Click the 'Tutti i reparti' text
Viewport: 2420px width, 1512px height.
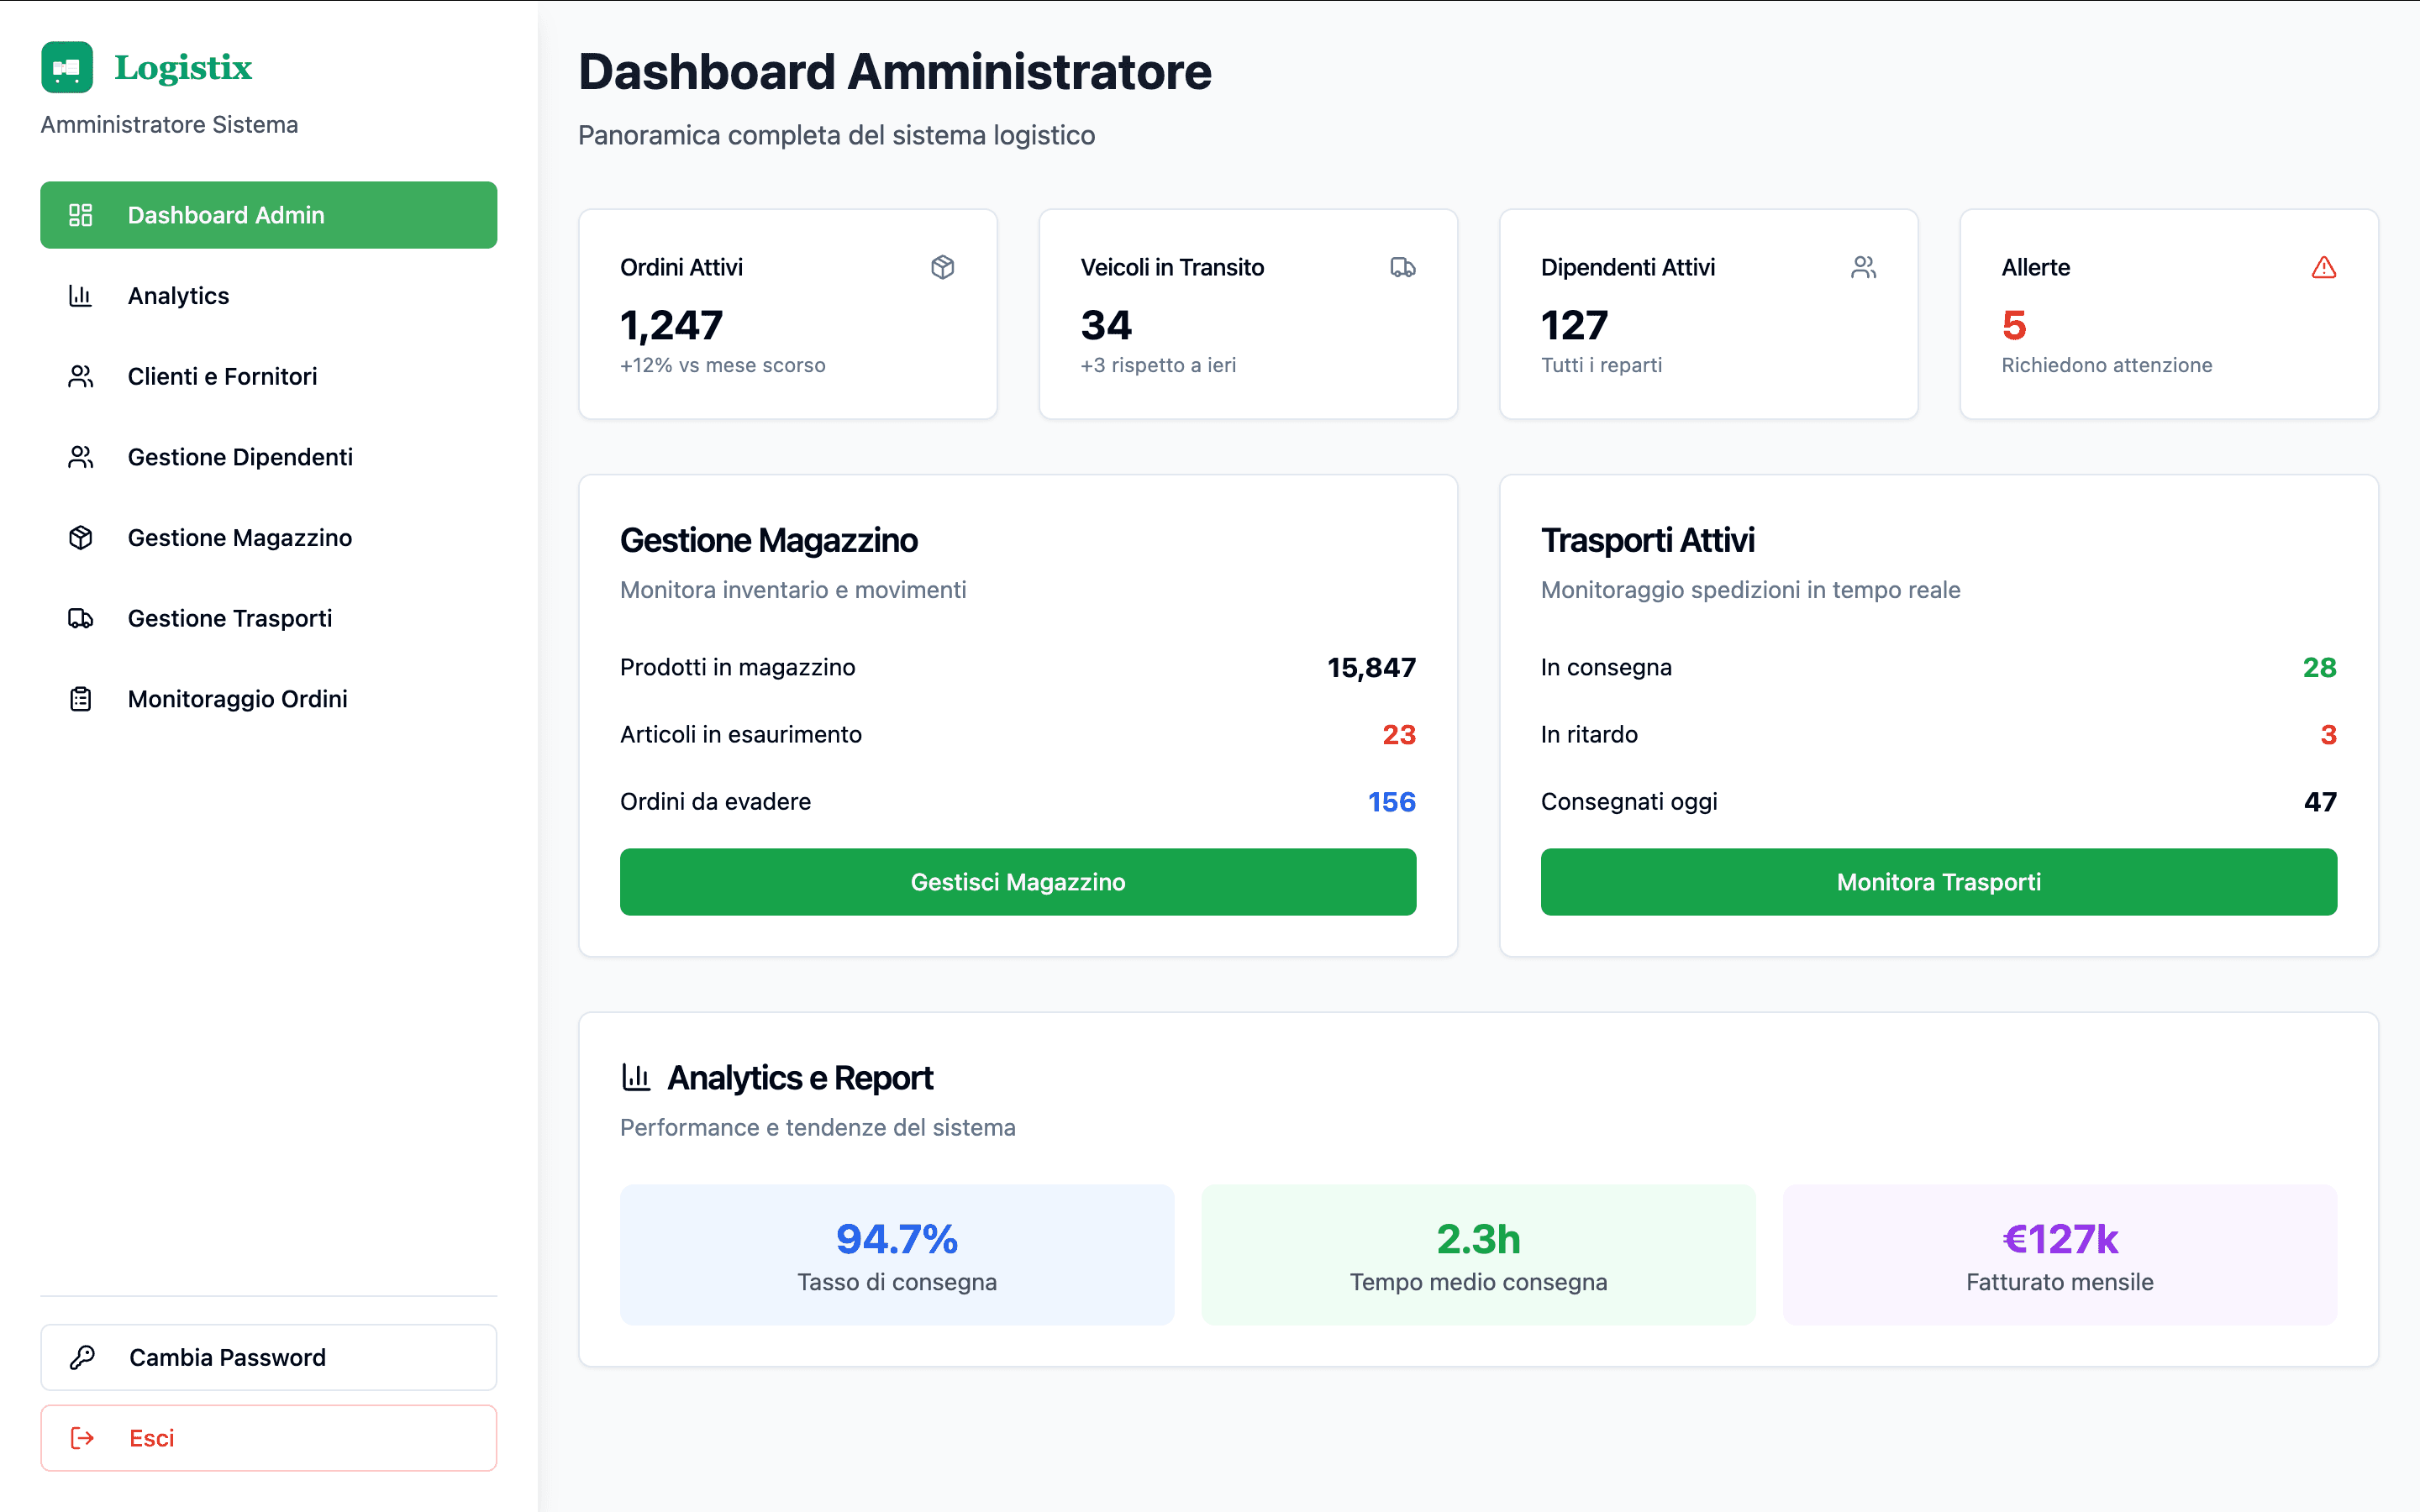1601,365
